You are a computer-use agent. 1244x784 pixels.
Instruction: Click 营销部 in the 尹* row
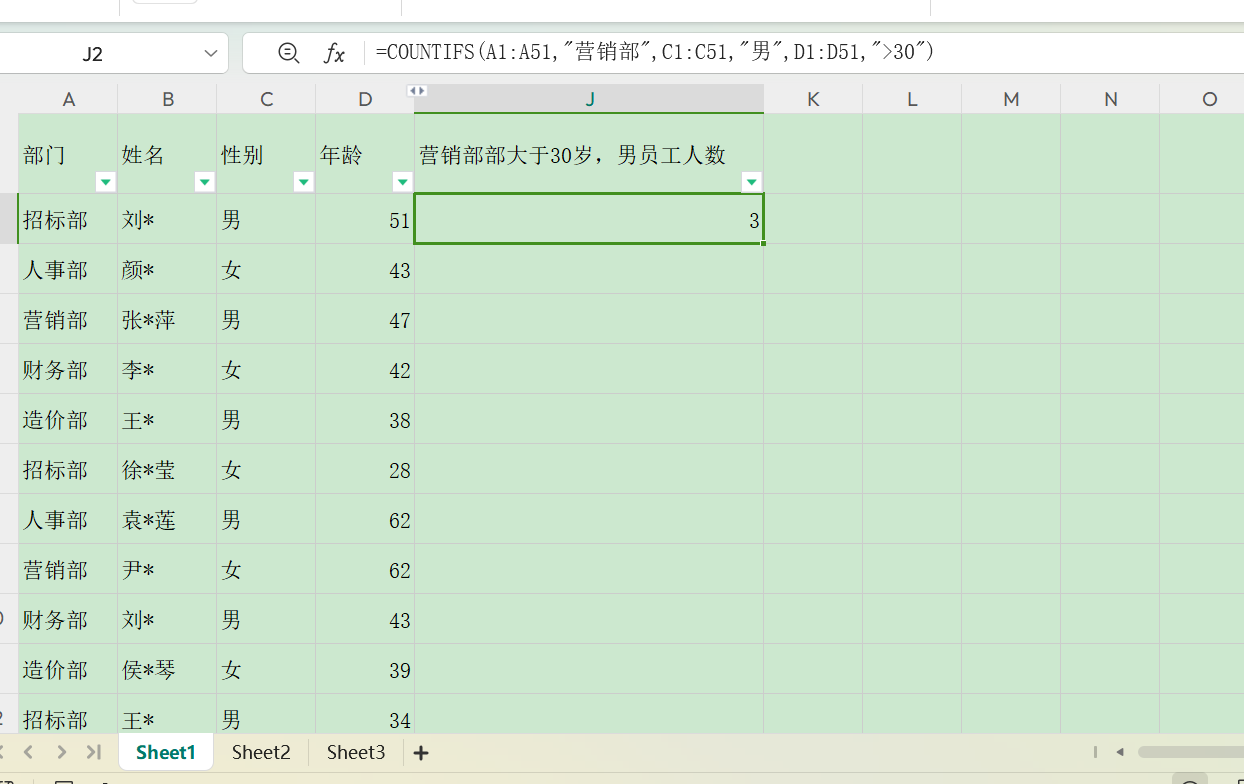point(68,570)
